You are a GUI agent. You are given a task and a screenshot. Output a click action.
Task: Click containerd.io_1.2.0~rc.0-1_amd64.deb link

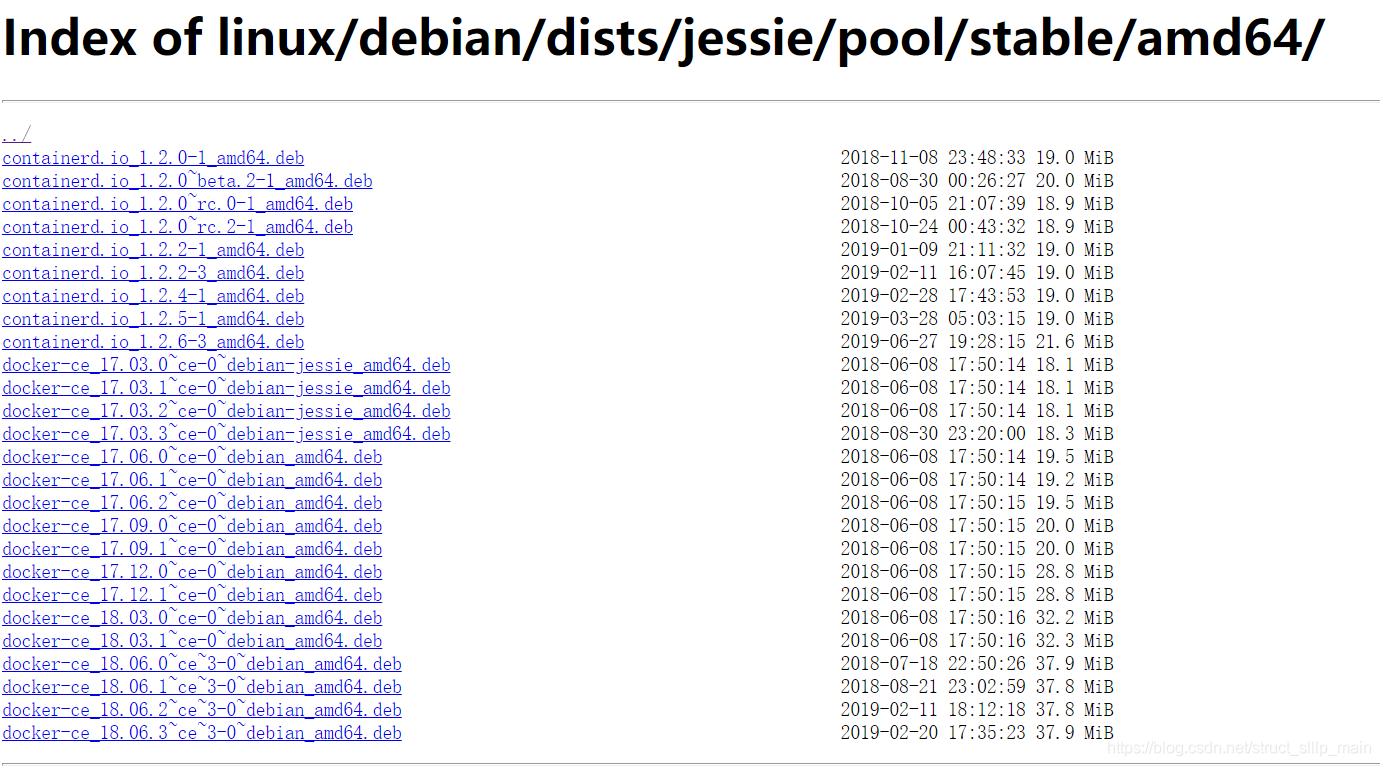[x=177, y=204]
